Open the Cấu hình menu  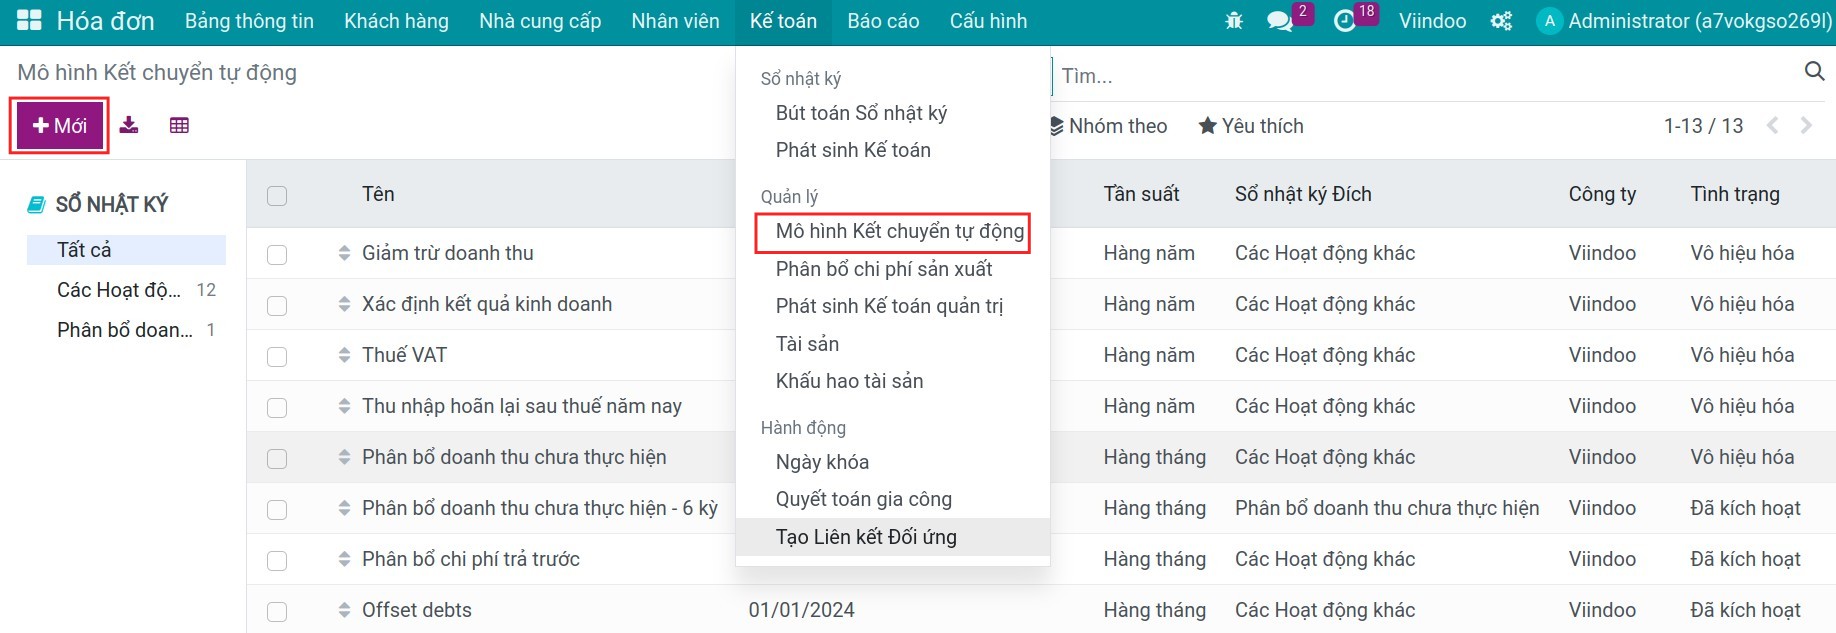(988, 21)
